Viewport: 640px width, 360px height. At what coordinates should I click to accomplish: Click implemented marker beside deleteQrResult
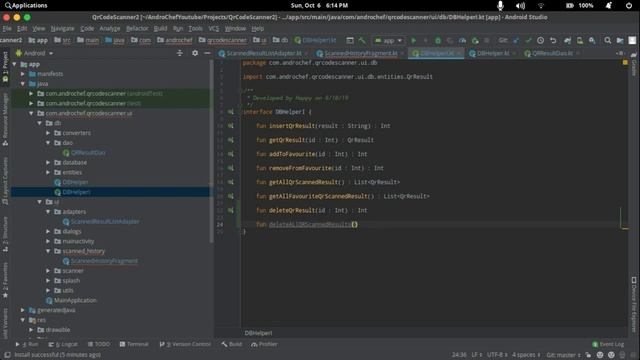(x=231, y=210)
